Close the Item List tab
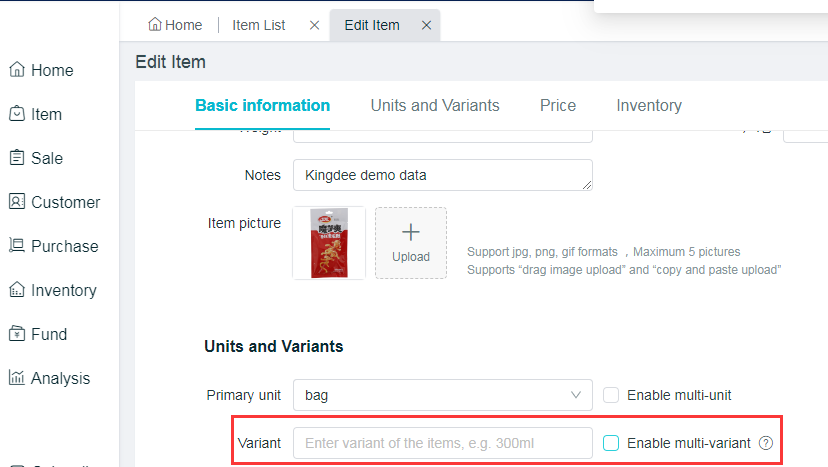Screen dimensions: 828x467 pos(315,26)
